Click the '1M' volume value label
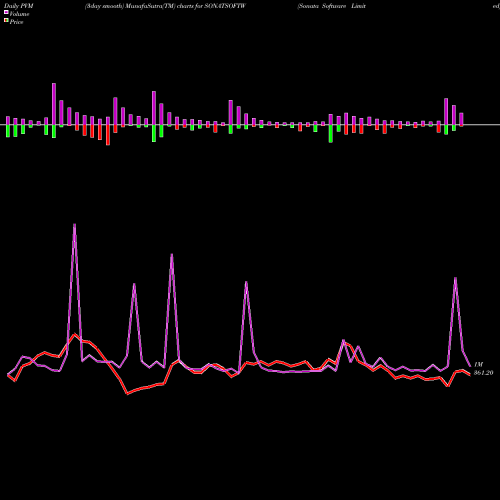 coord(478,364)
